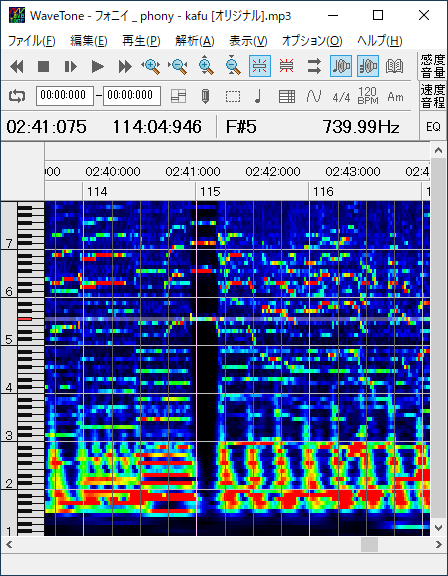Expand the EQ side panel
Screen dimensions: 448x576
pyautogui.click(x=433, y=127)
